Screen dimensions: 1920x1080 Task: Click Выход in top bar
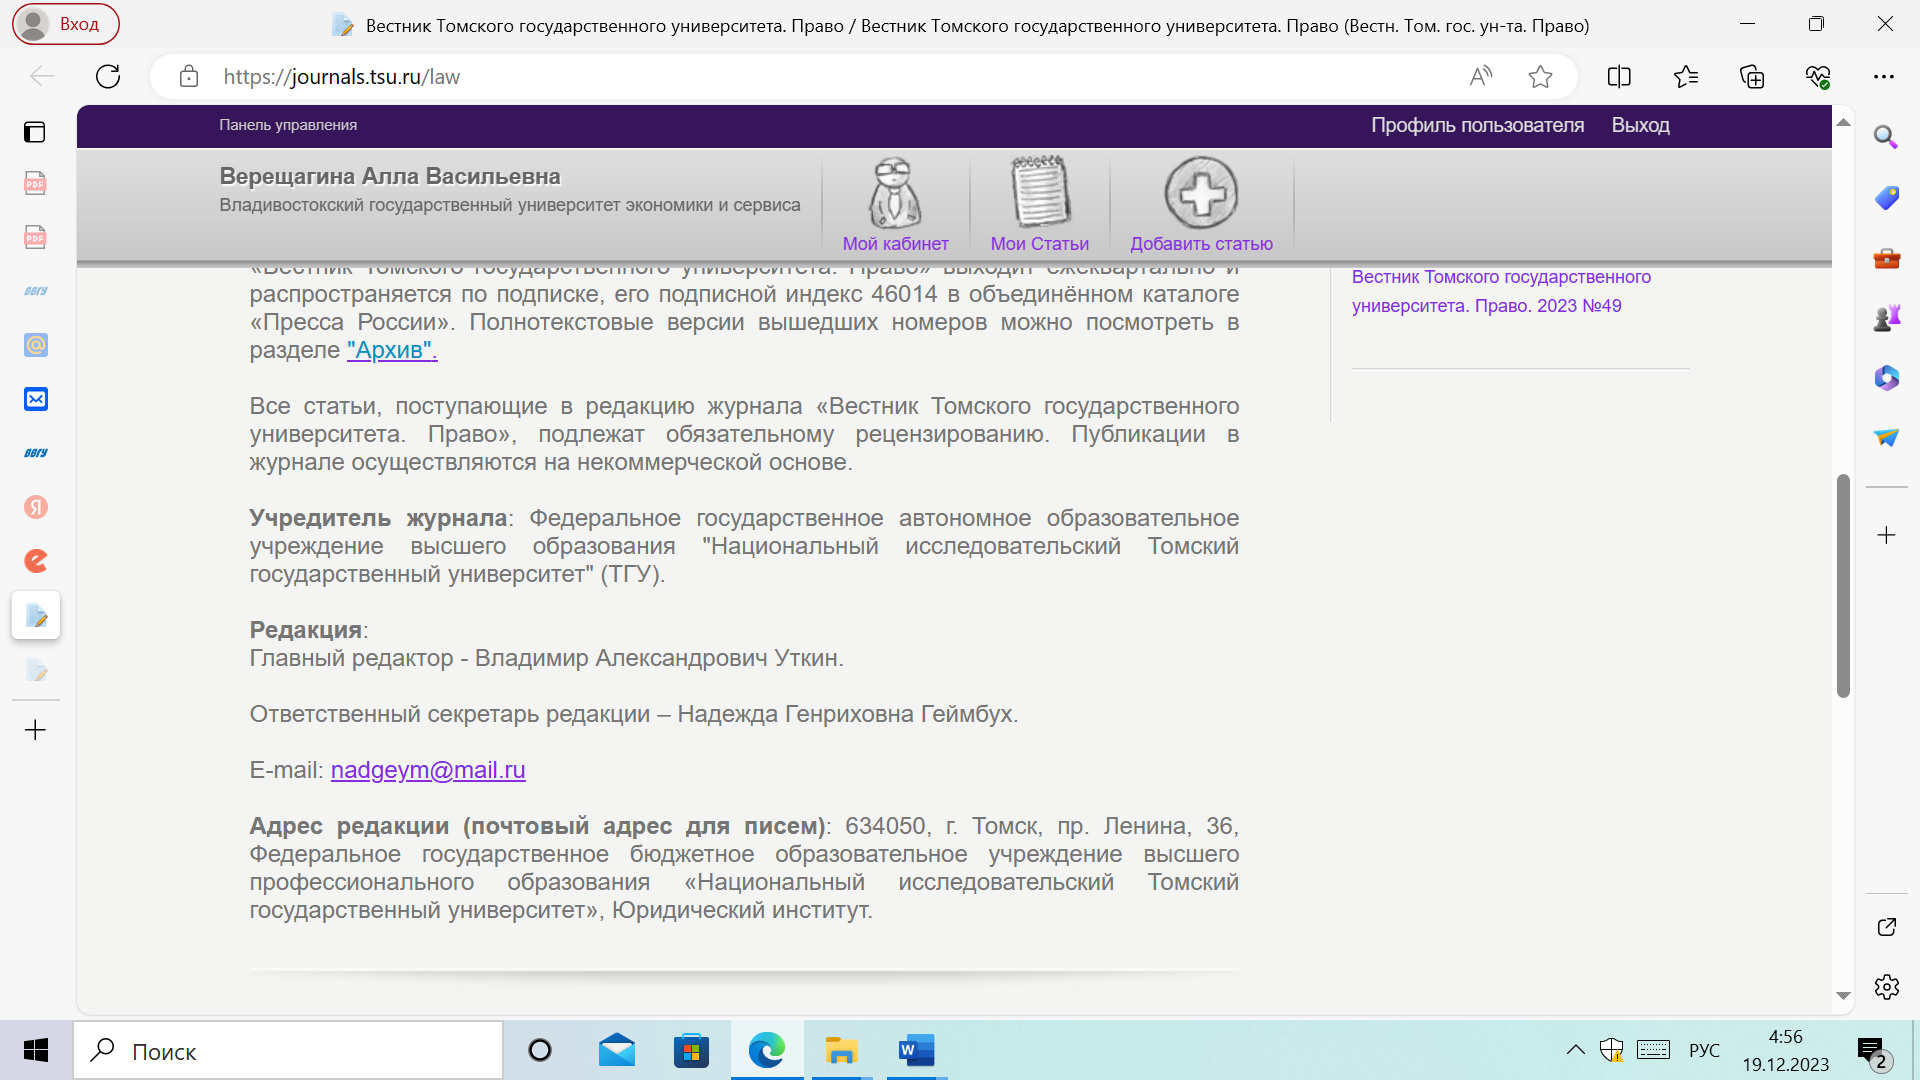(1640, 125)
